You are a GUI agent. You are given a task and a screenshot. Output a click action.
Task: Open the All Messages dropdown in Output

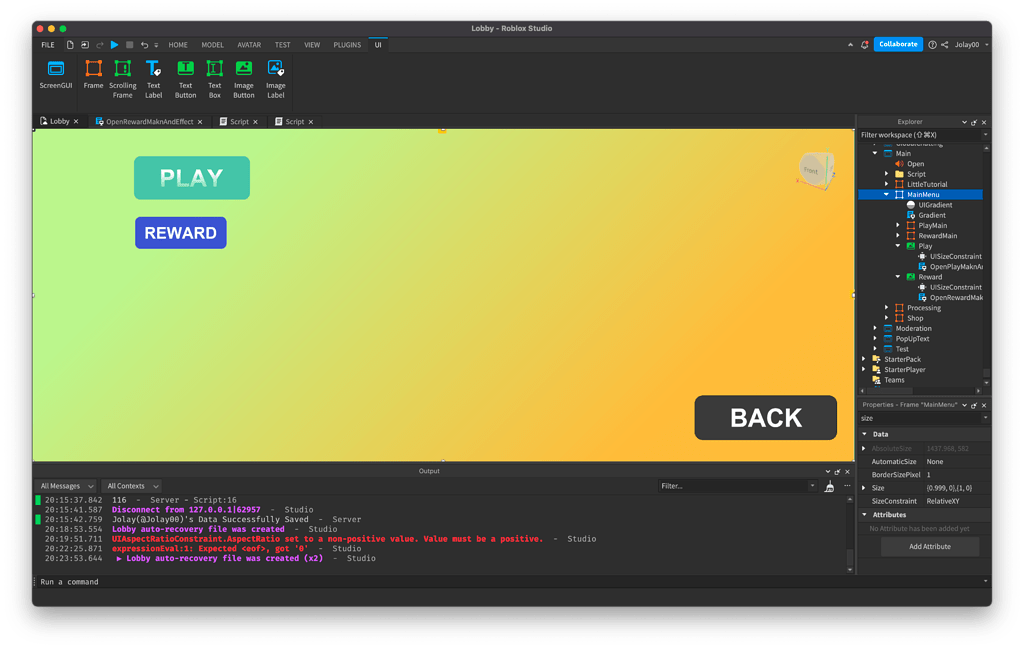pyautogui.click(x=66, y=485)
